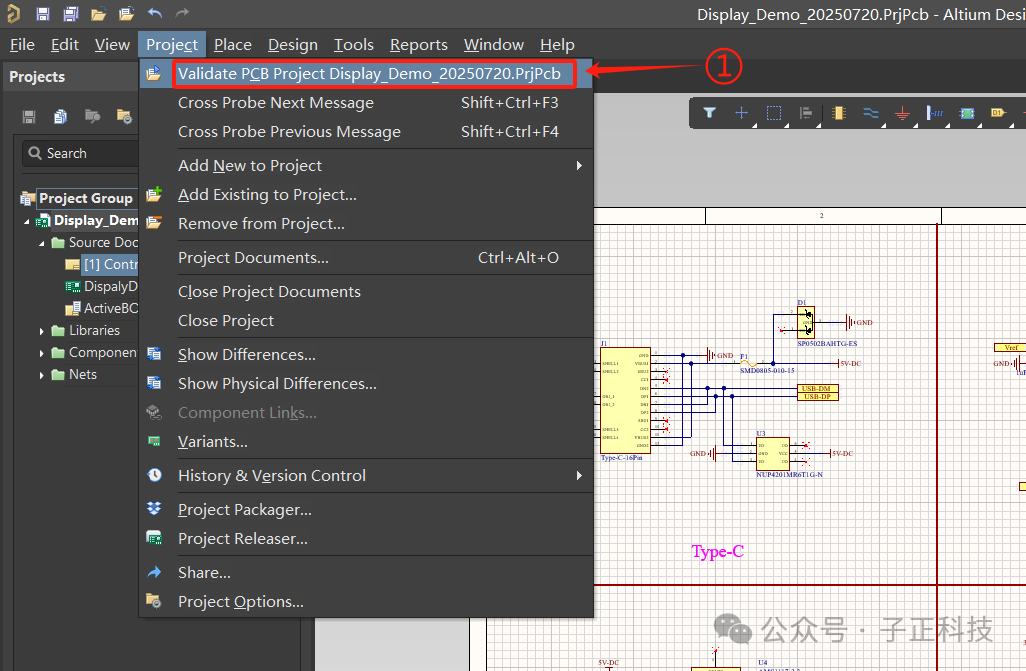Open dropdown corner of selection rectangle tool
1026x671 pixels.
click(x=787, y=125)
